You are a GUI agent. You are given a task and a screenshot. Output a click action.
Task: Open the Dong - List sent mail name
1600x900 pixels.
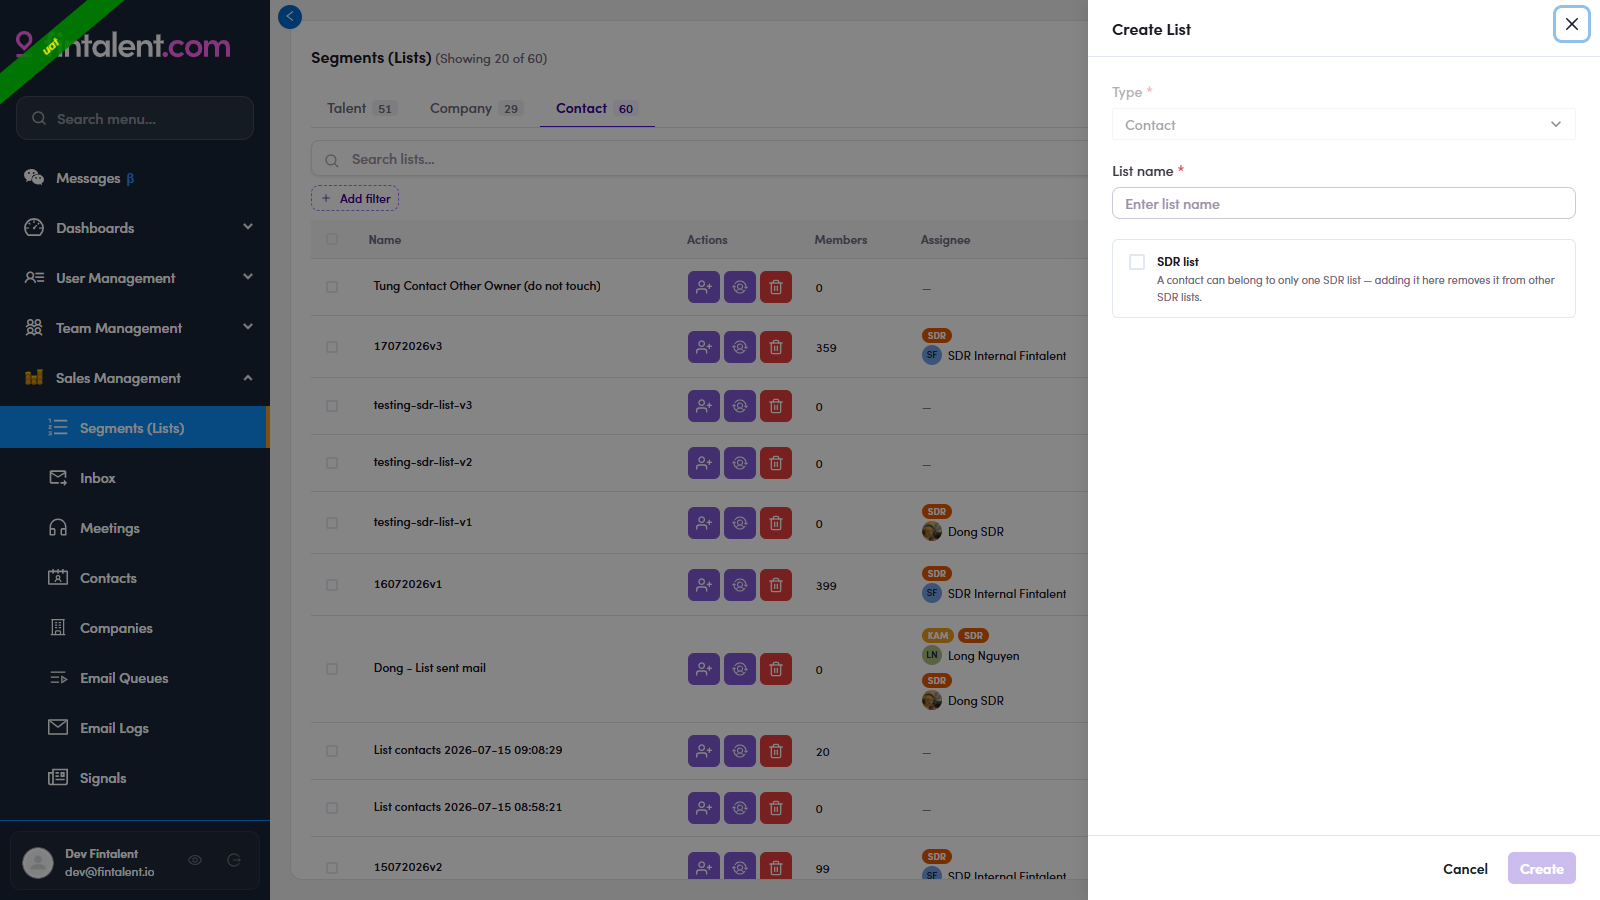(x=430, y=668)
